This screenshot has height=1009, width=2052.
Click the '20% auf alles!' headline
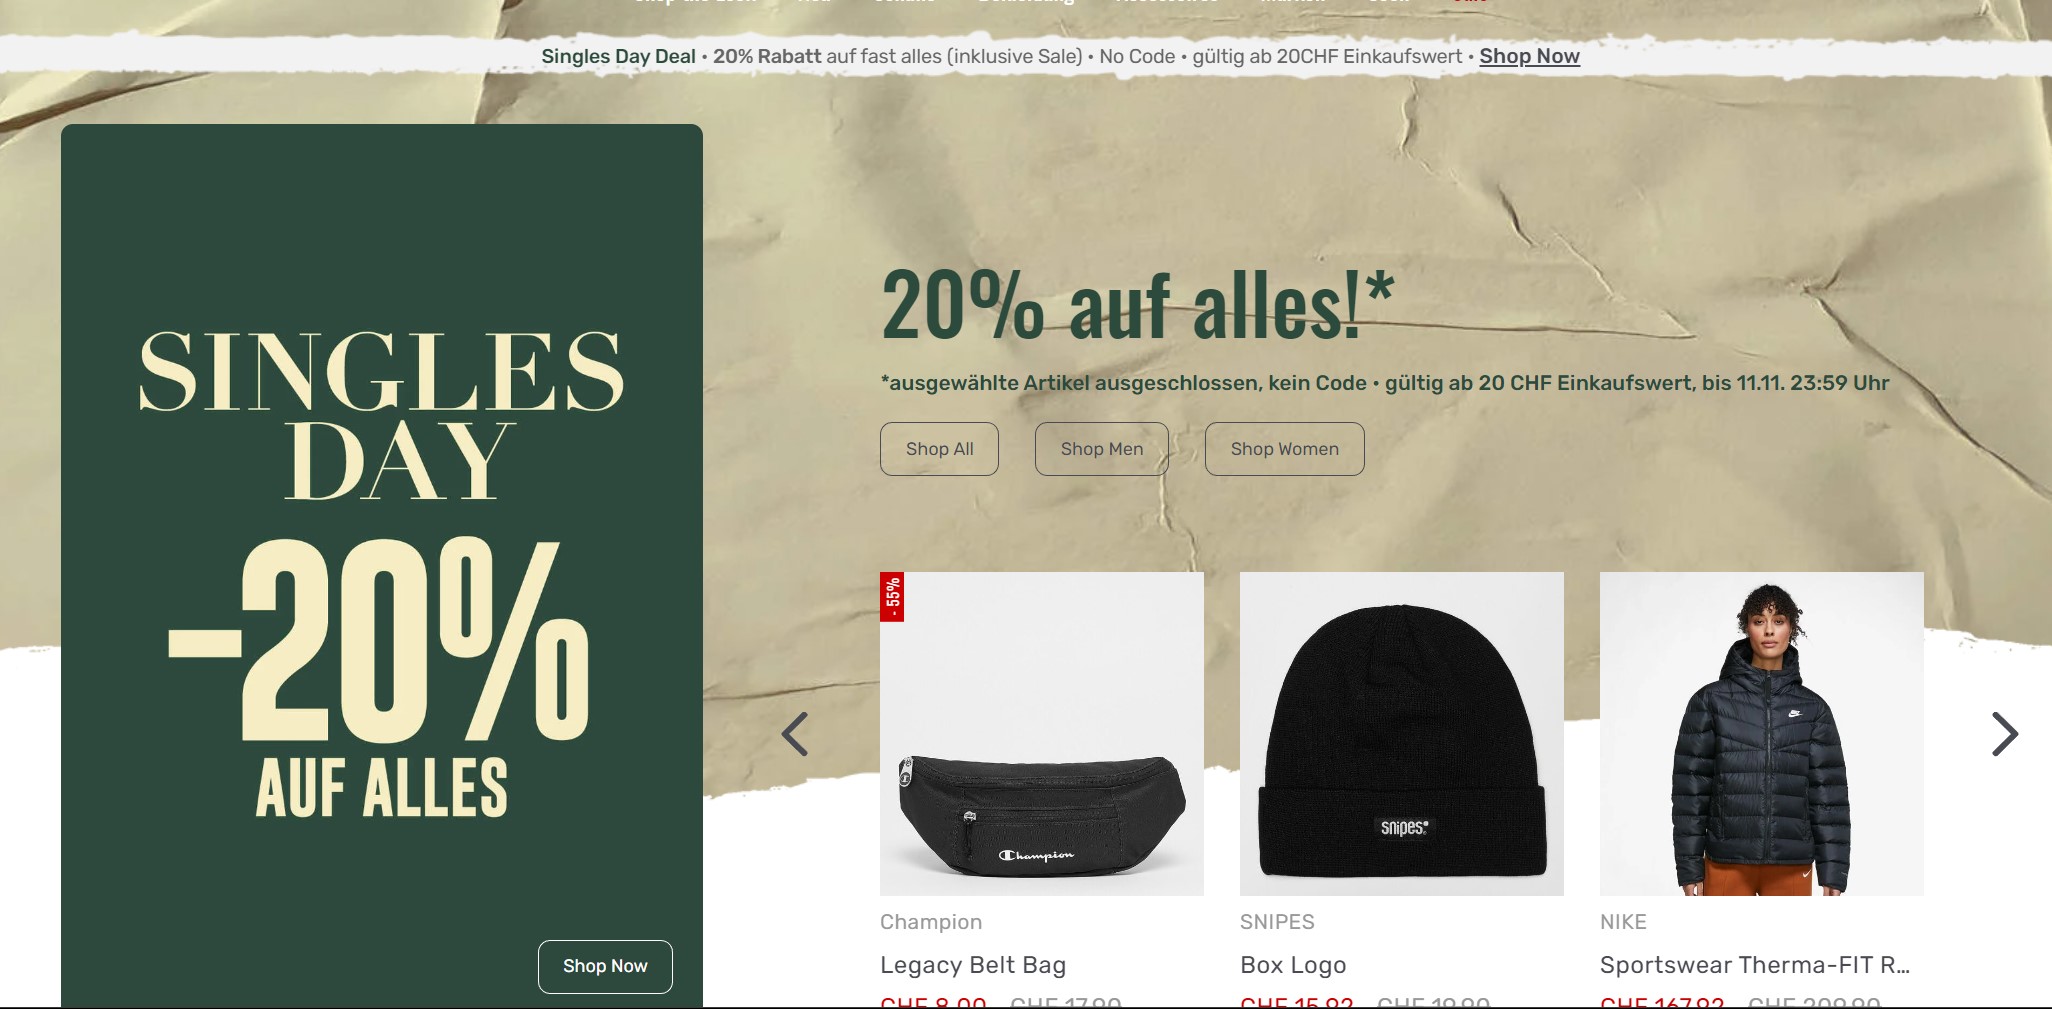click(x=1137, y=304)
